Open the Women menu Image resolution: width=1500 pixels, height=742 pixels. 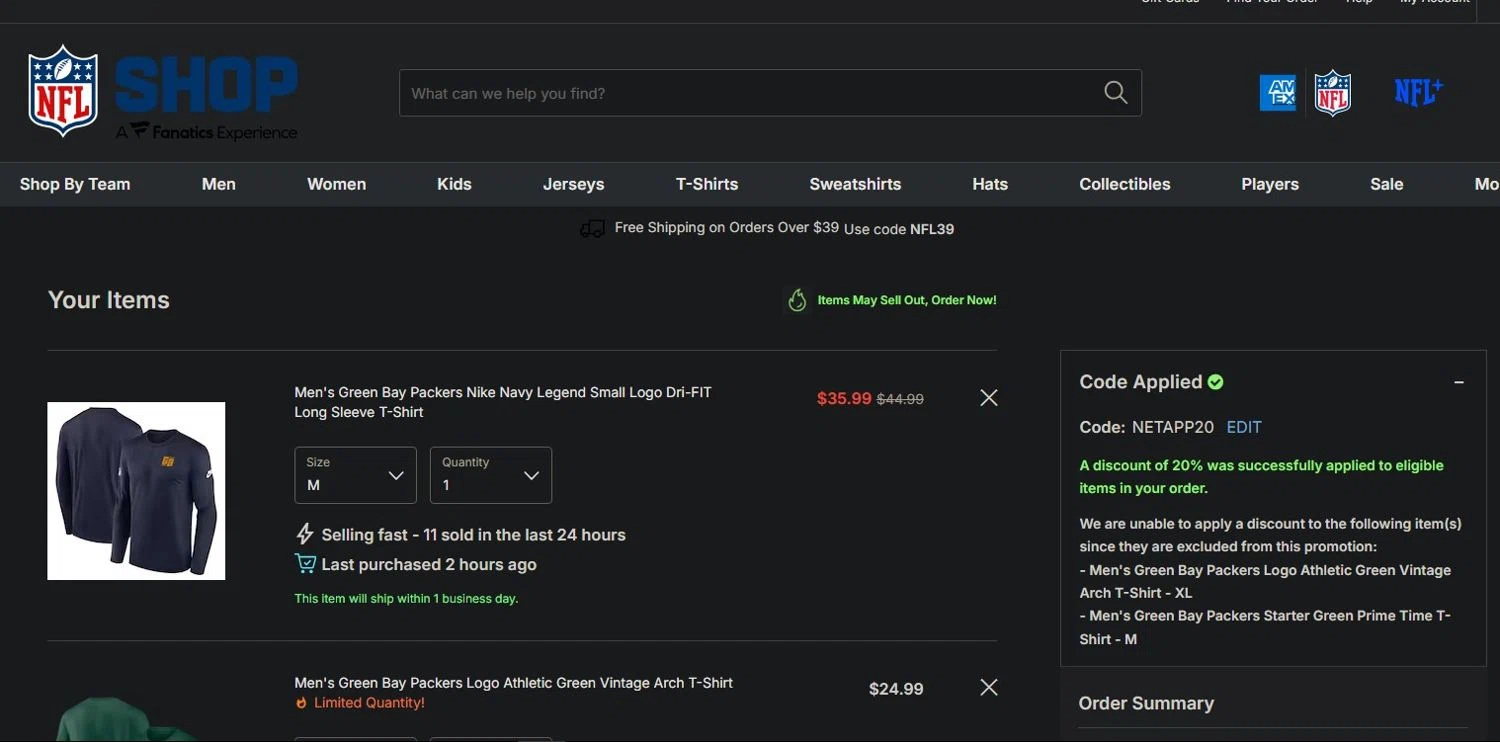click(336, 184)
